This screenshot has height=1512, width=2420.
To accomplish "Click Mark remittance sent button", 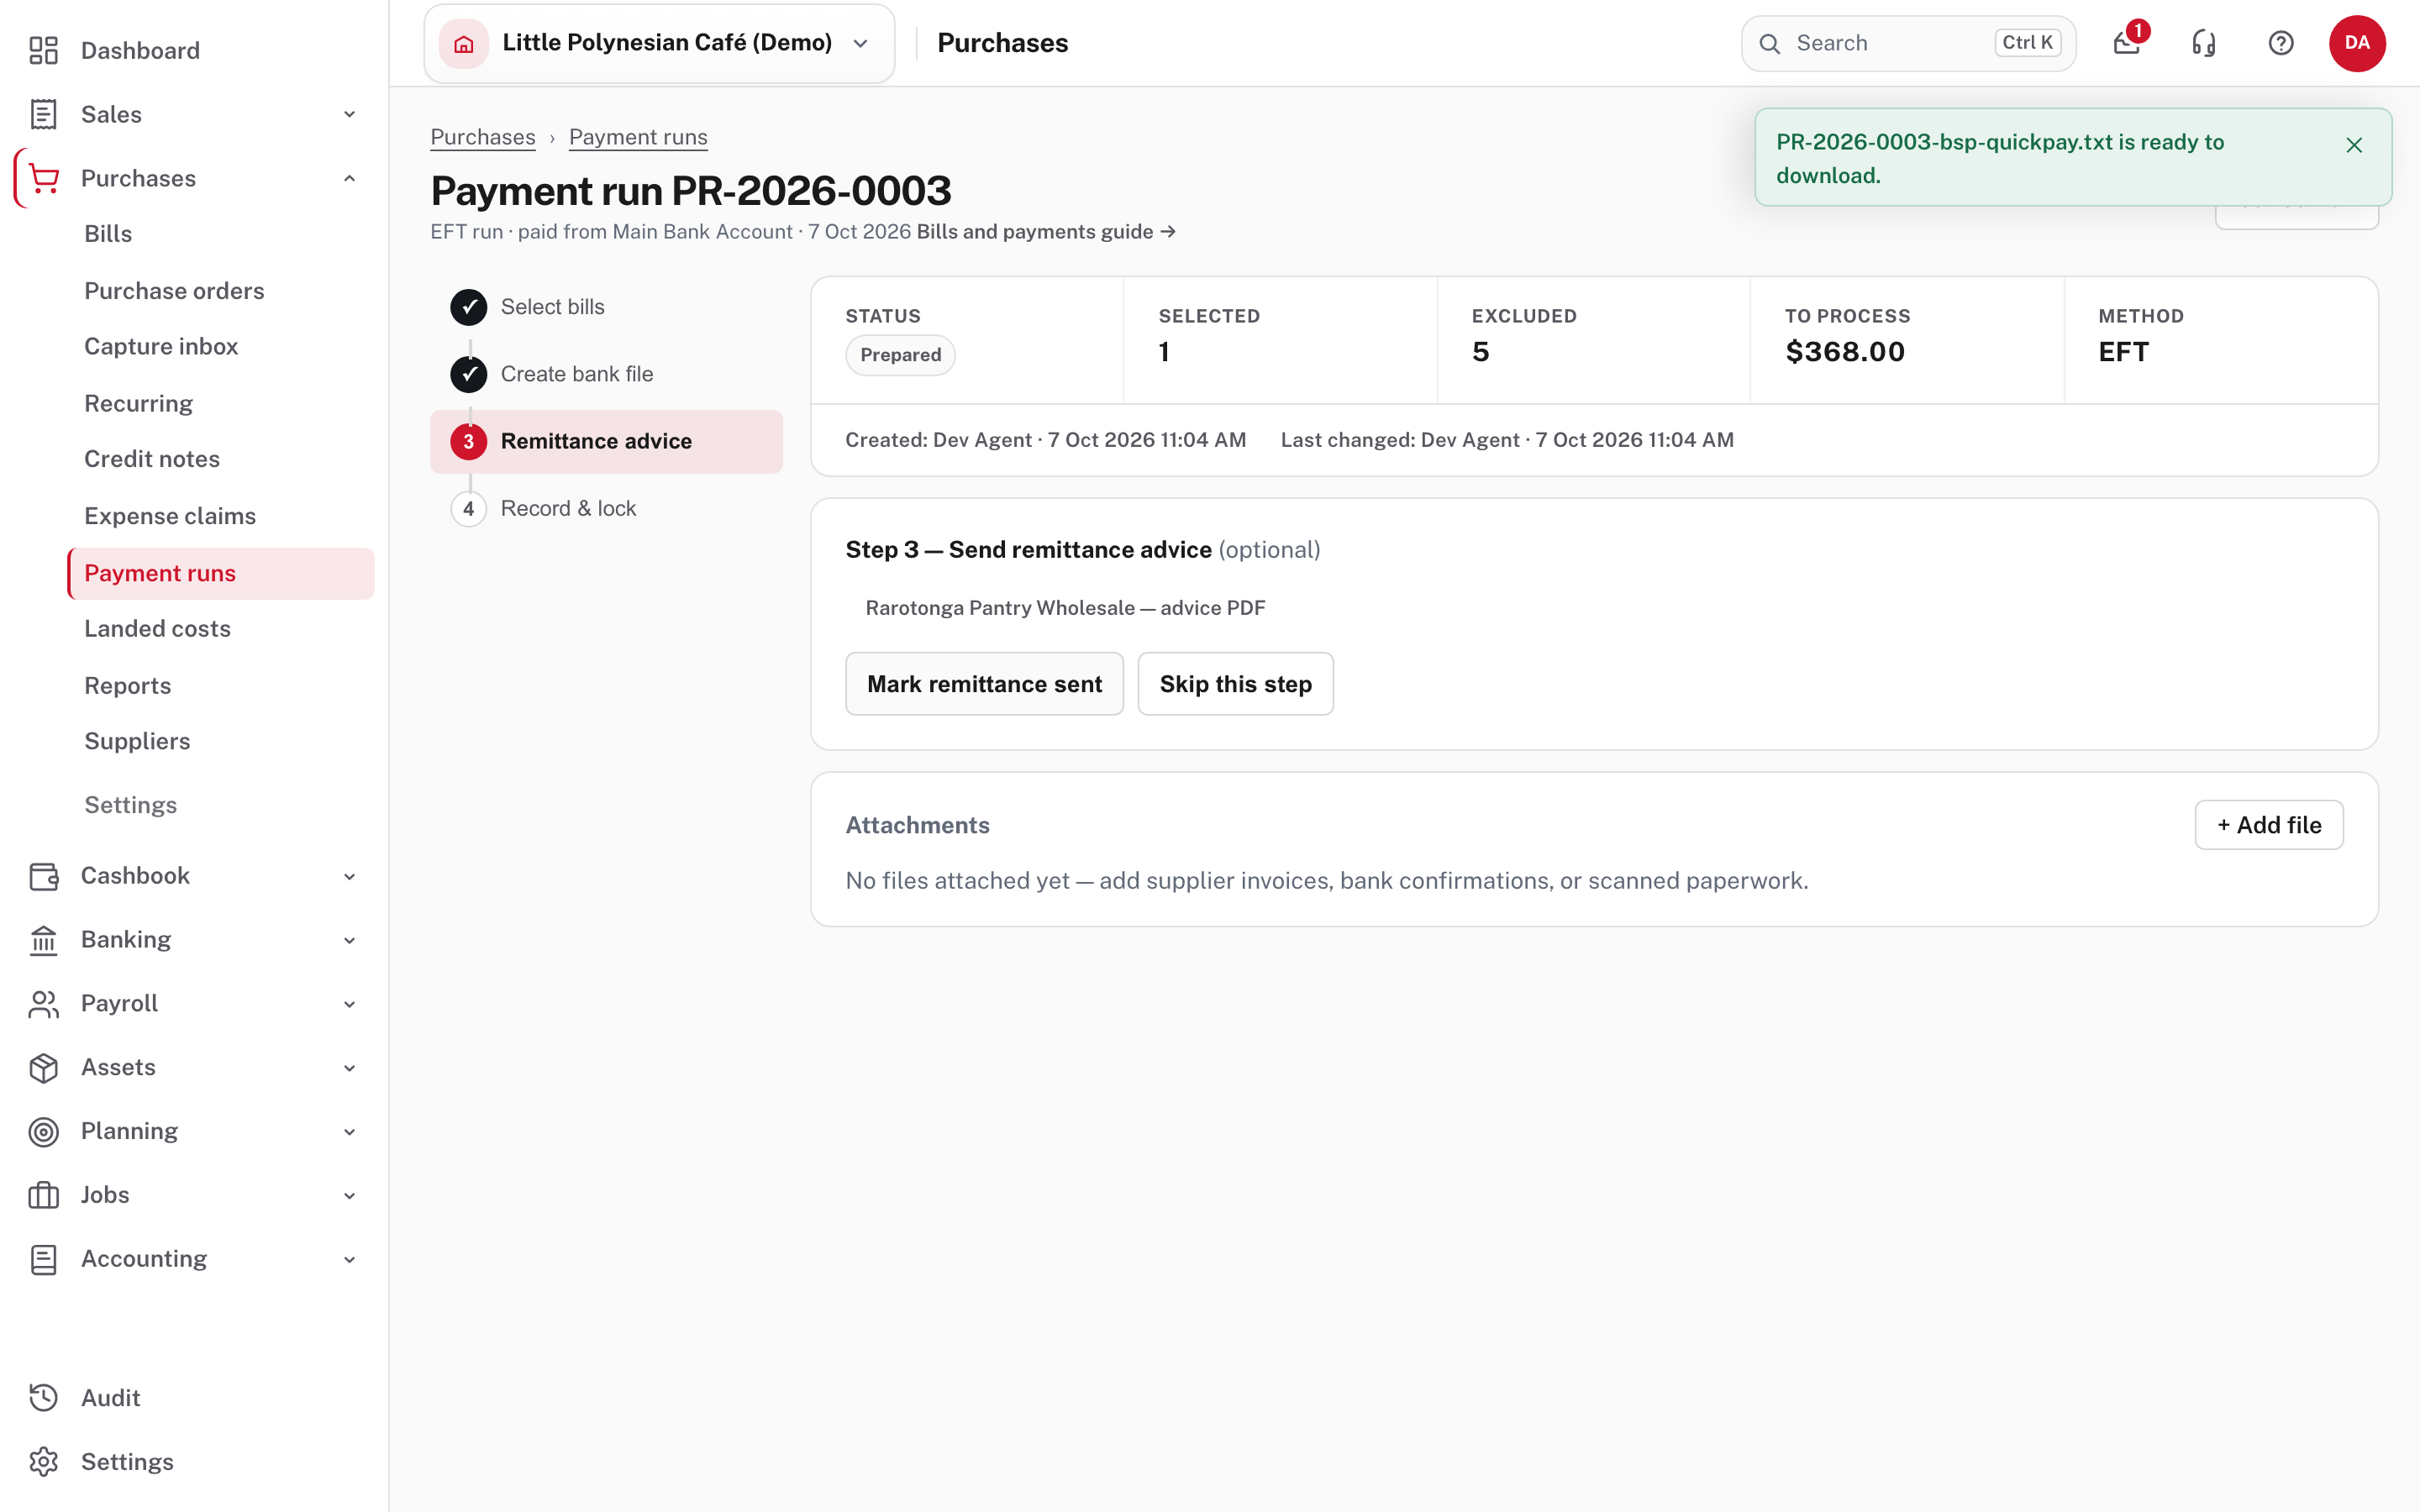I will click(x=984, y=684).
